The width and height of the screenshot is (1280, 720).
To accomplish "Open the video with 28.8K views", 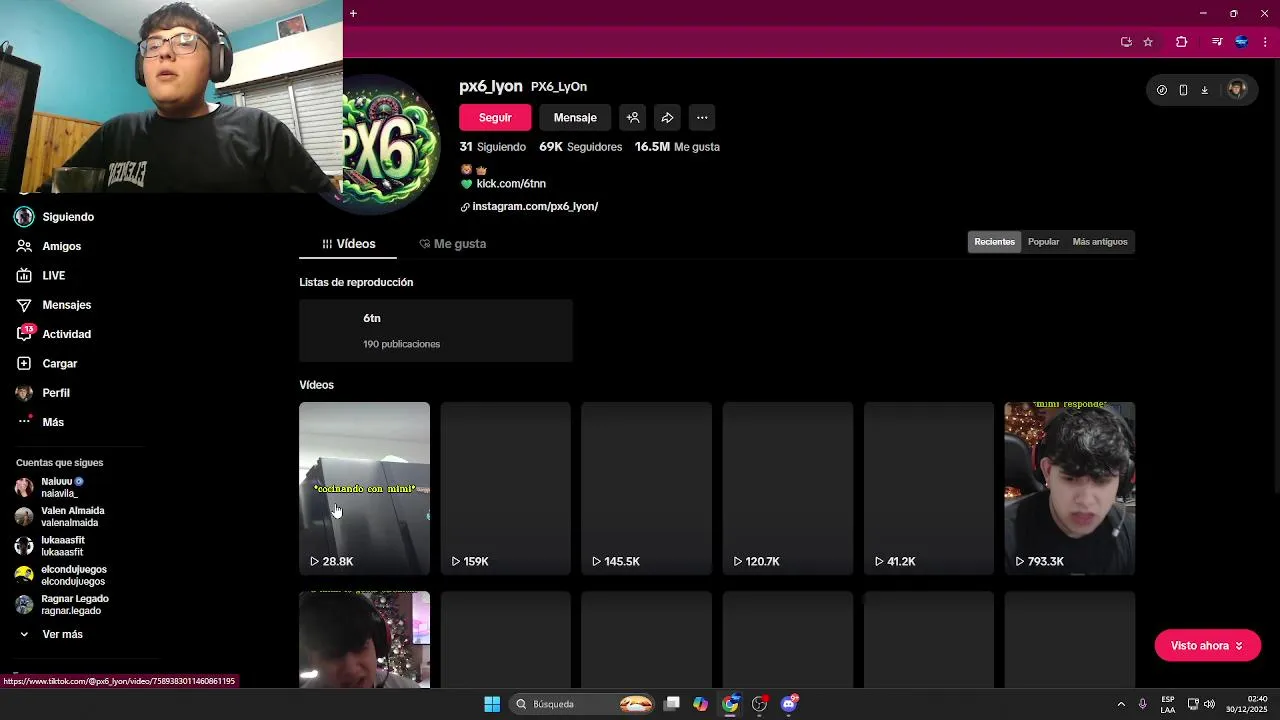I will (x=364, y=488).
